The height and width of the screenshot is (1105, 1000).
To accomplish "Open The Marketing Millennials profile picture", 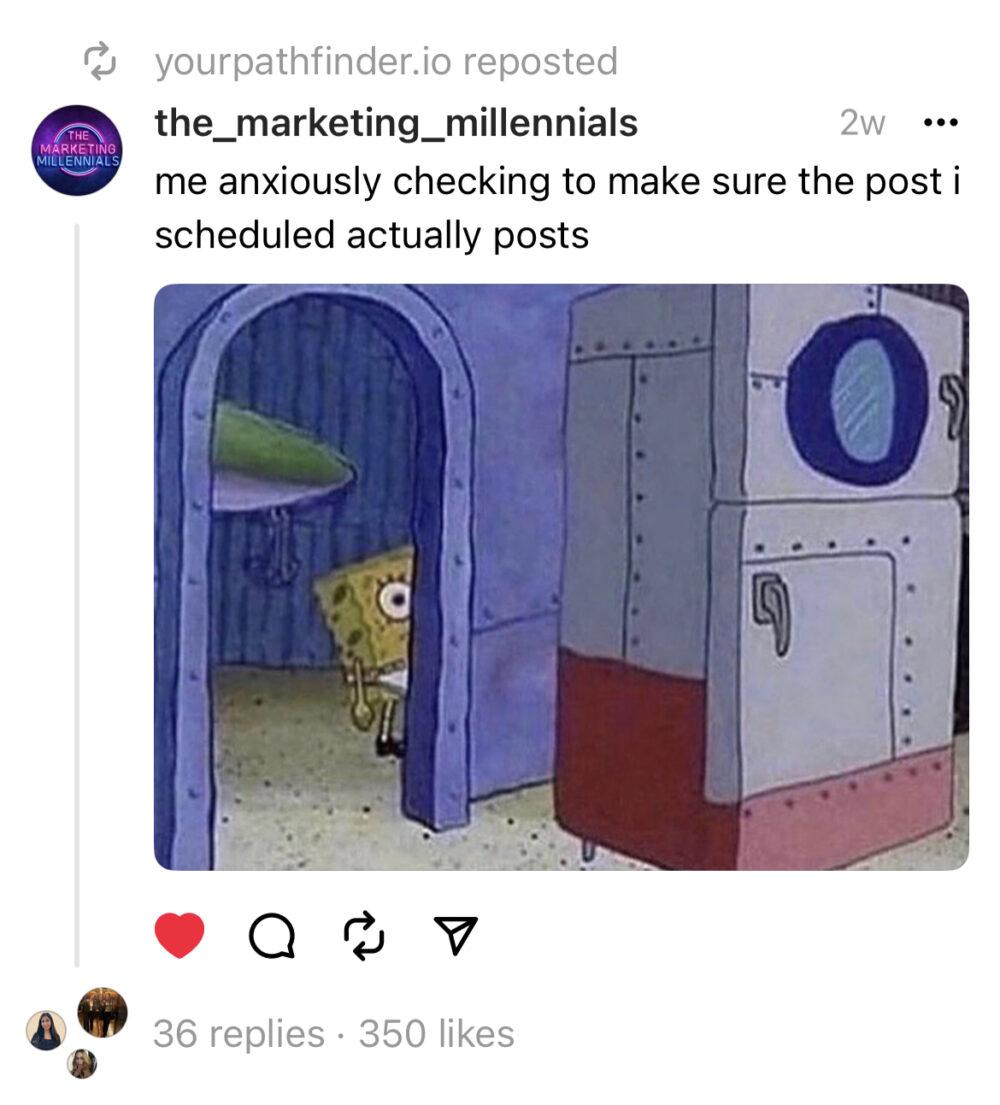I will click(x=77, y=150).
